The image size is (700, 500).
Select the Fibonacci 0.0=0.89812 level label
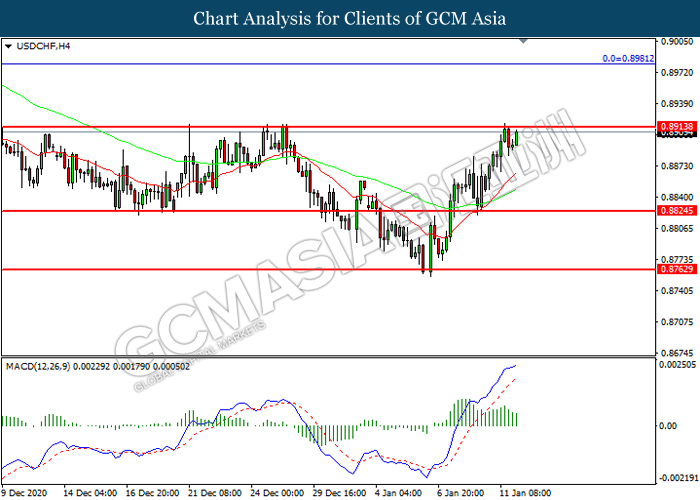coord(627,58)
